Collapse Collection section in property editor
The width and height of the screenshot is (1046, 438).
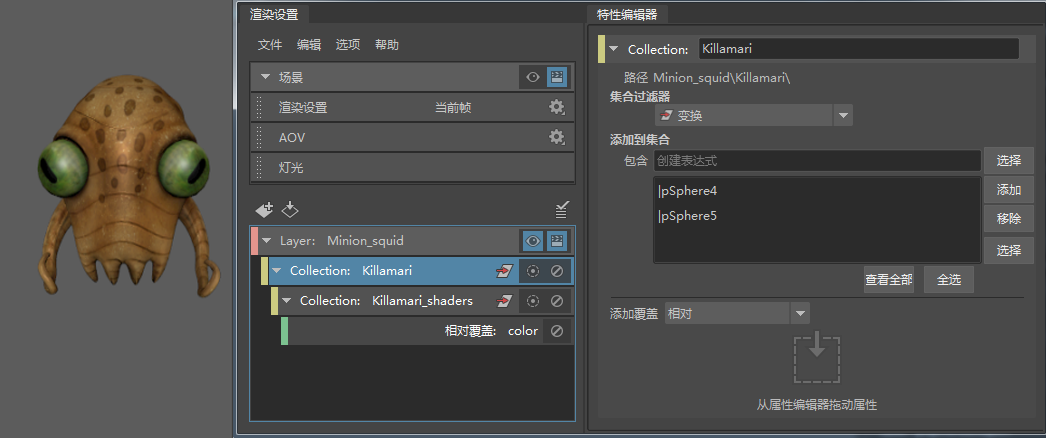(x=614, y=49)
